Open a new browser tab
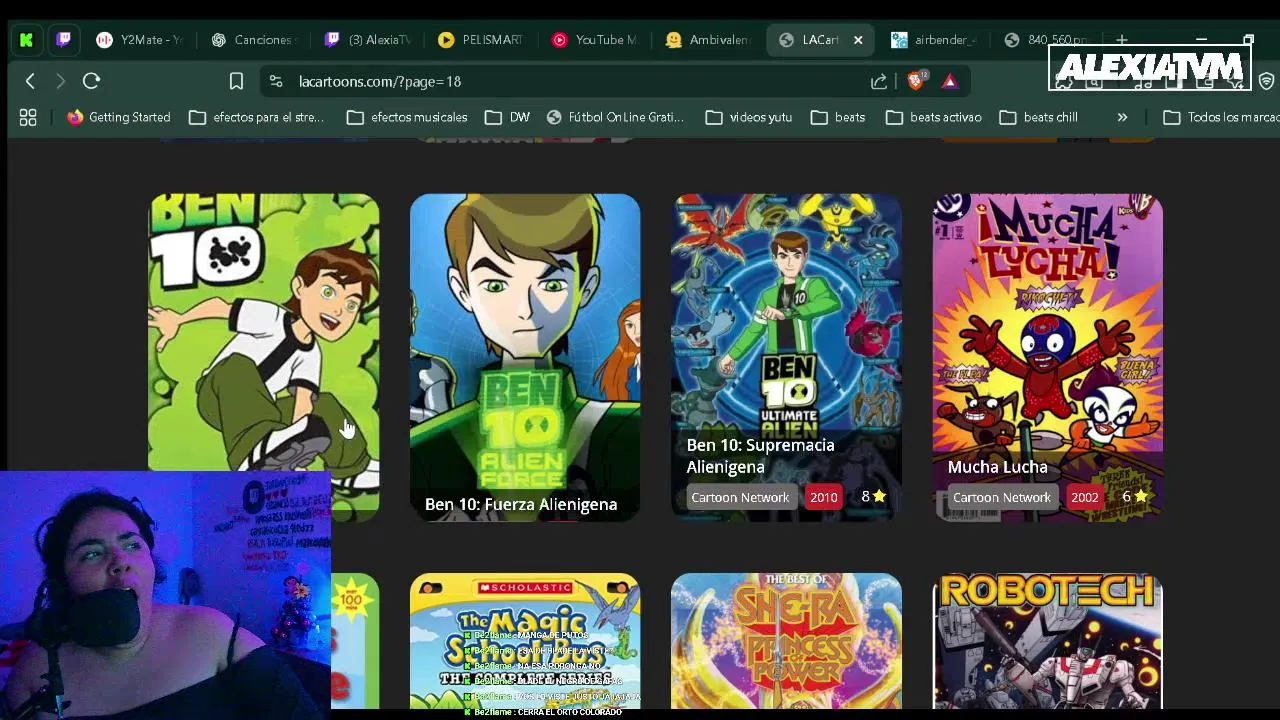Screen dimensions: 1280x720 1122,40
